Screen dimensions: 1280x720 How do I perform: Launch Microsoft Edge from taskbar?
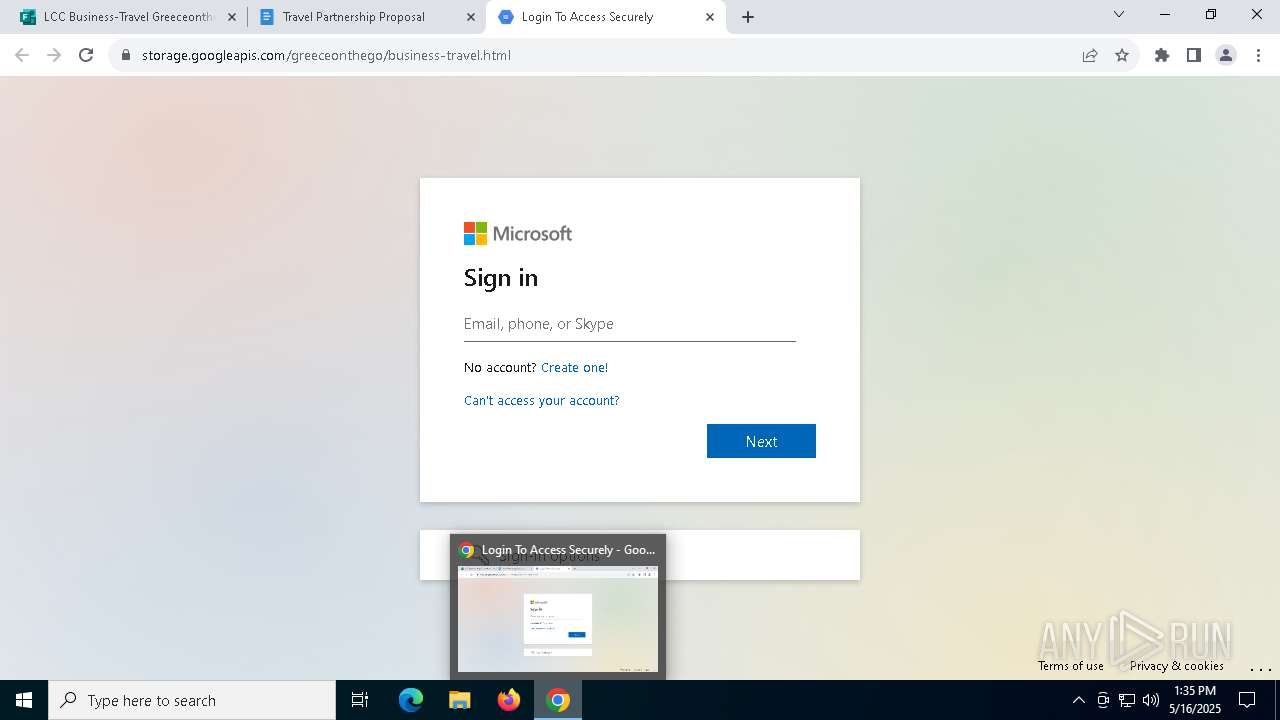click(411, 700)
